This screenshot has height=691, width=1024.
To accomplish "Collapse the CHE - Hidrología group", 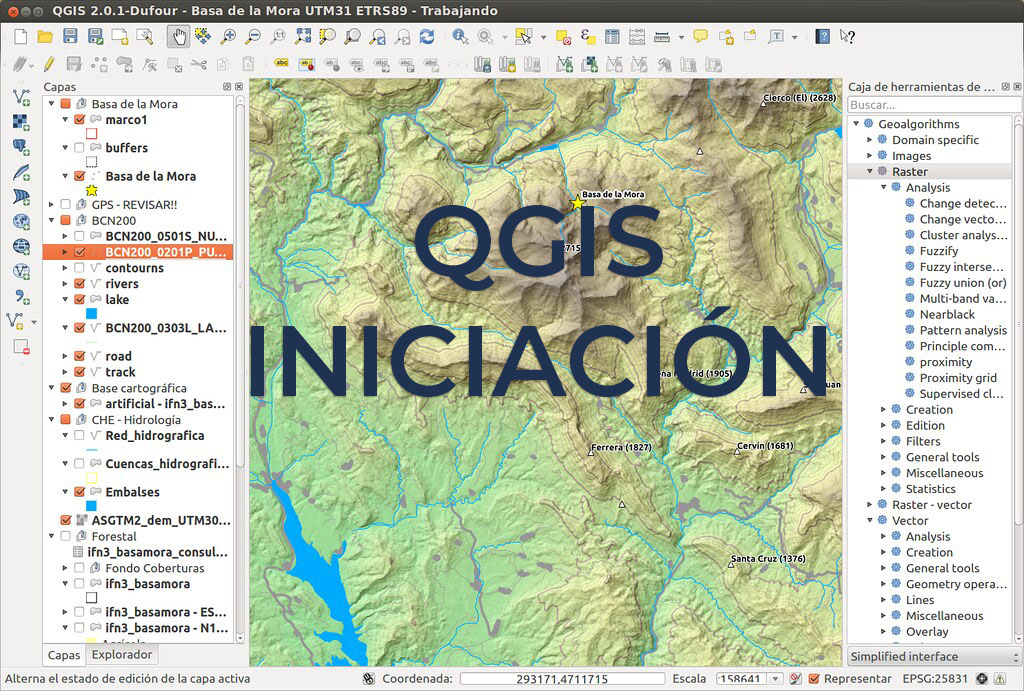I will pyautogui.click(x=52, y=419).
